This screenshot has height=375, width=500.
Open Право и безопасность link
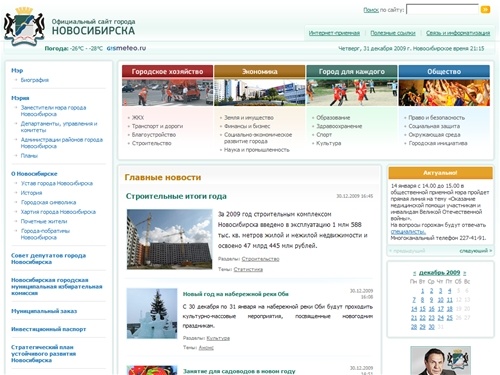coord(436,118)
